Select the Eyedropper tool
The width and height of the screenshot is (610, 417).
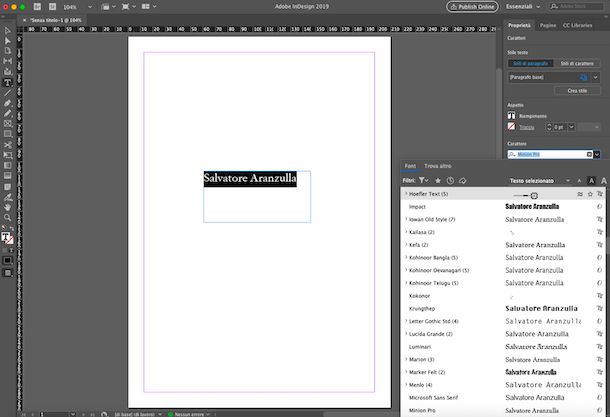pyautogui.click(x=7, y=197)
